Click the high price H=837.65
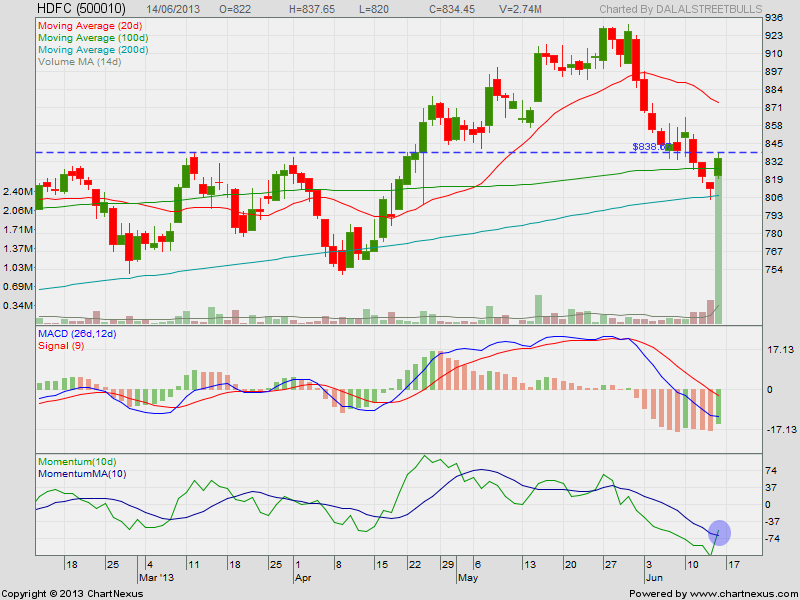Screen dimensions: 800x600 (x=312, y=9)
